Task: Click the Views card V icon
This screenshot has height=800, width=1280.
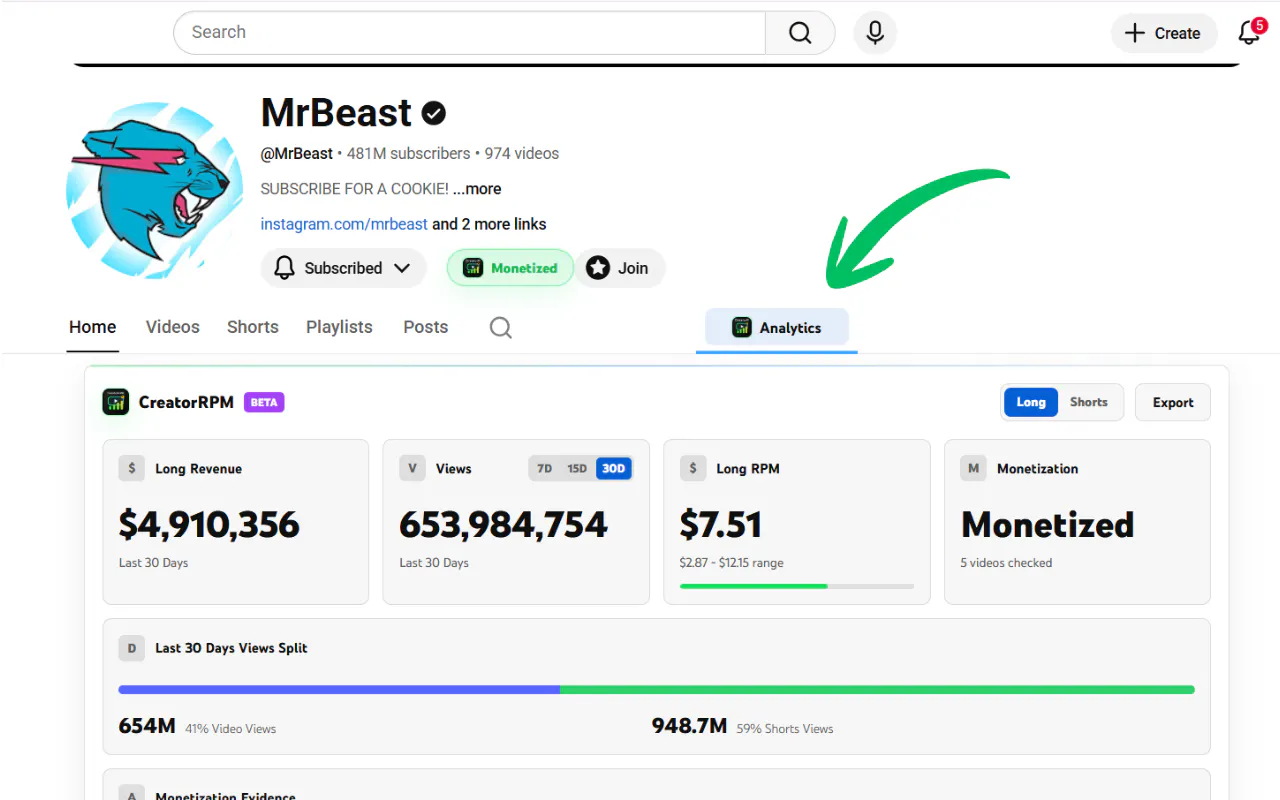Action: point(412,468)
